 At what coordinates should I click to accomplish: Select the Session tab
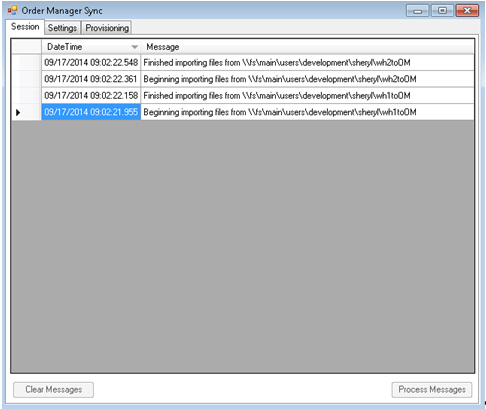[x=25, y=27]
